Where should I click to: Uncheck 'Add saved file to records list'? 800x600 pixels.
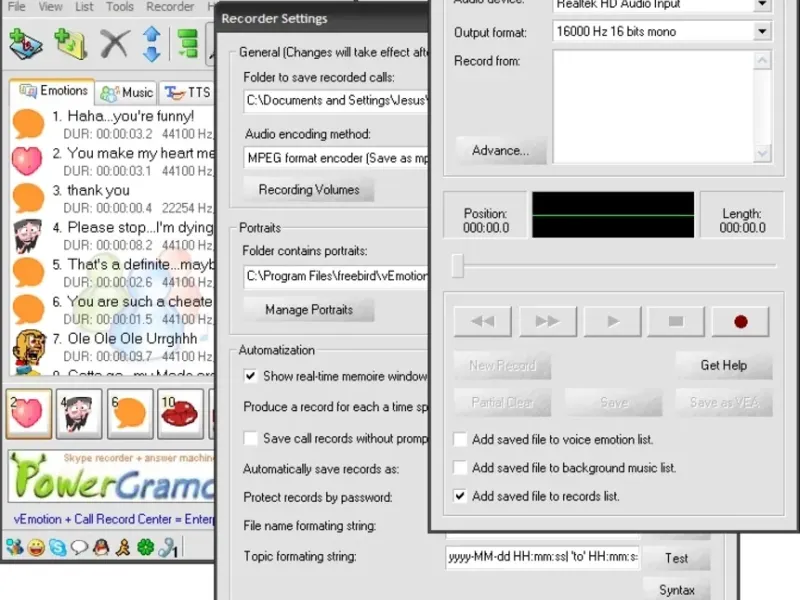[460, 496]
